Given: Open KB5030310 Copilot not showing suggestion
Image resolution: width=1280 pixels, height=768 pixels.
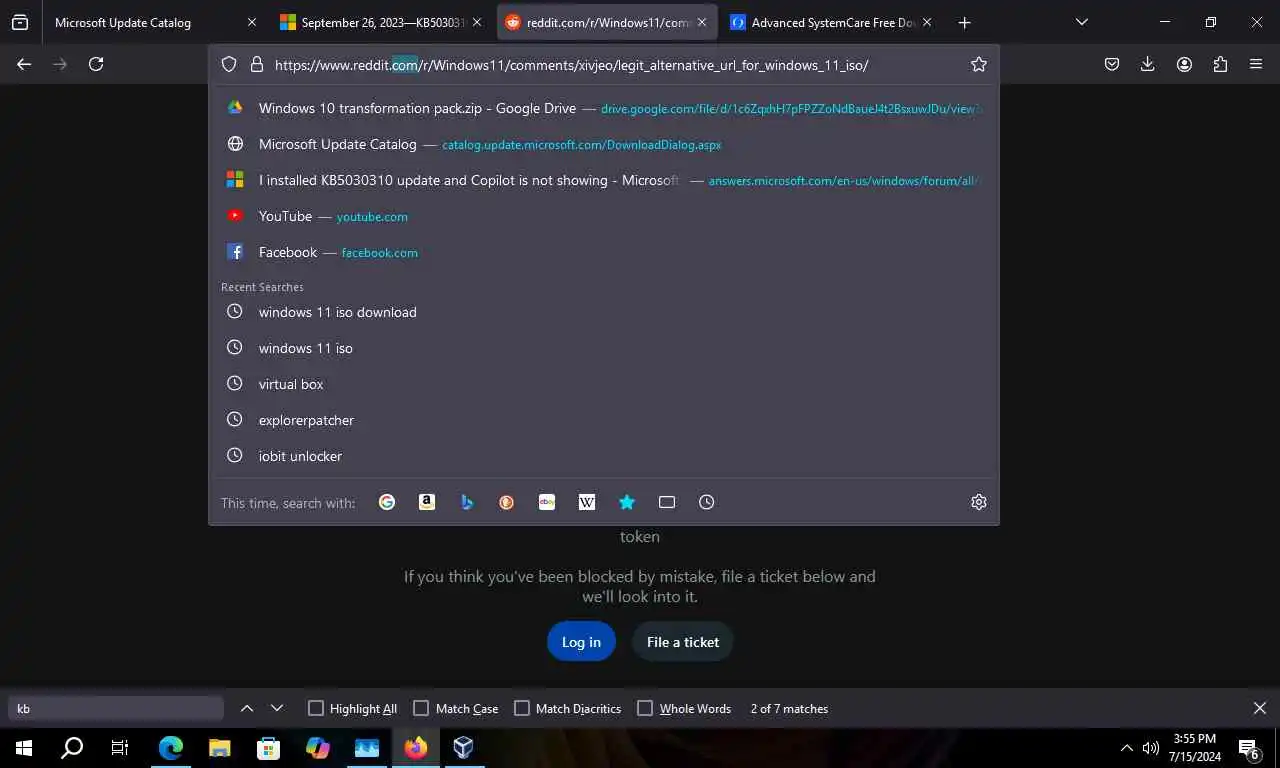Looking at the screenshot, I should pos(604,180).
